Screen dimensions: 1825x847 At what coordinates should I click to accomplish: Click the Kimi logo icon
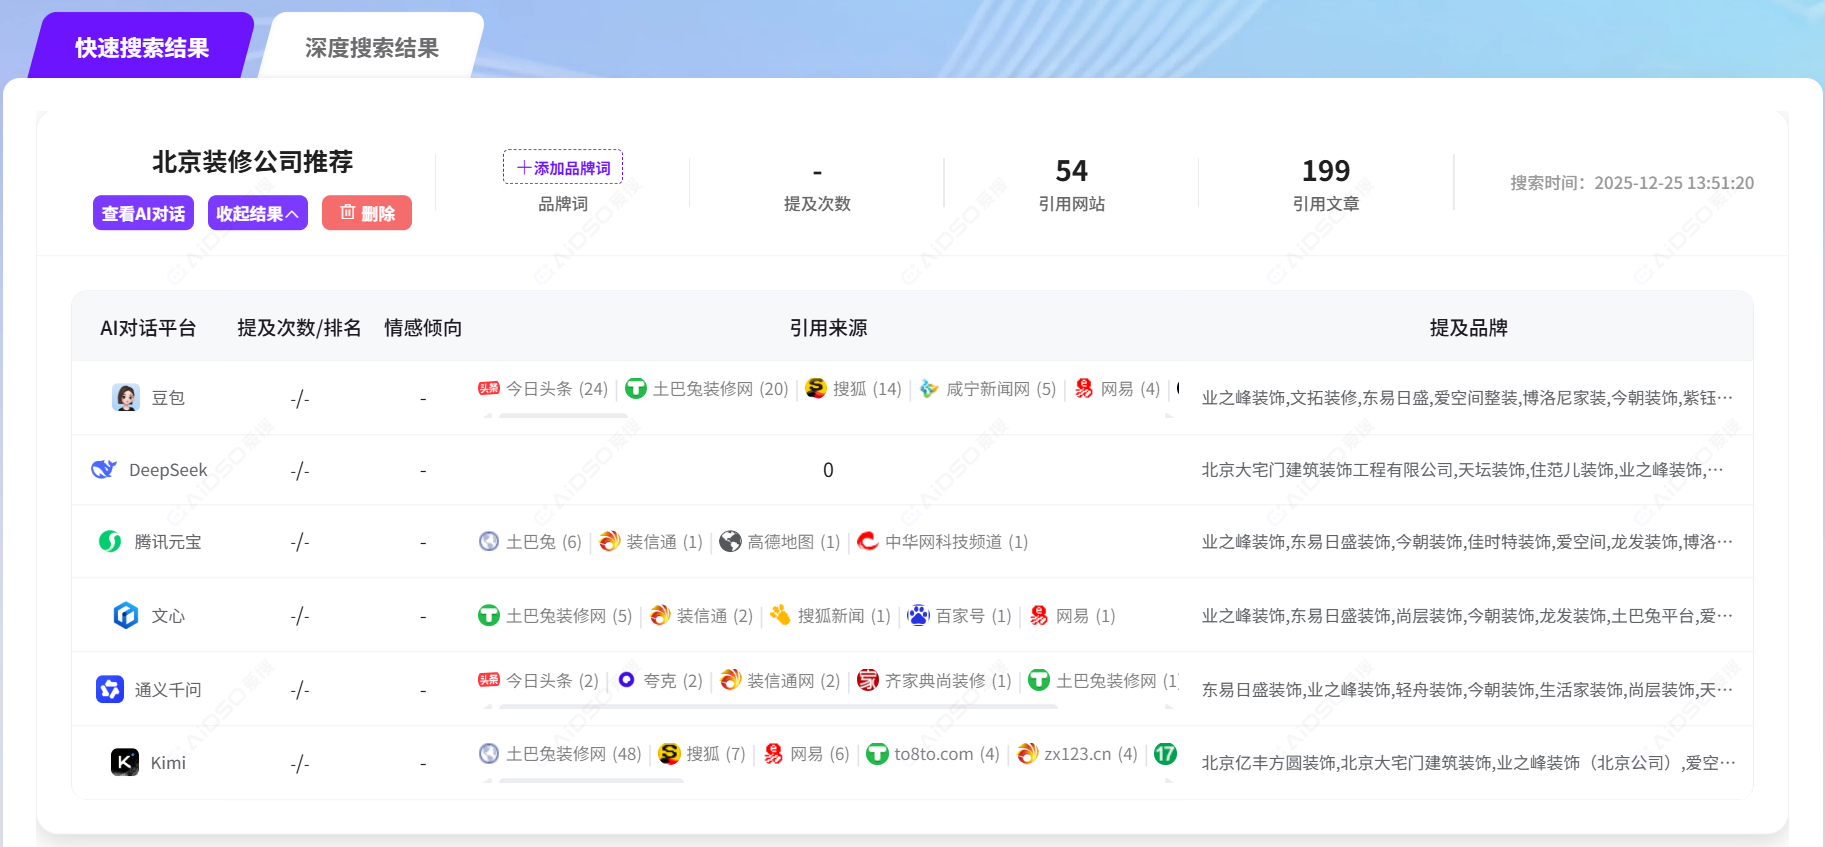tap(125, 762)
